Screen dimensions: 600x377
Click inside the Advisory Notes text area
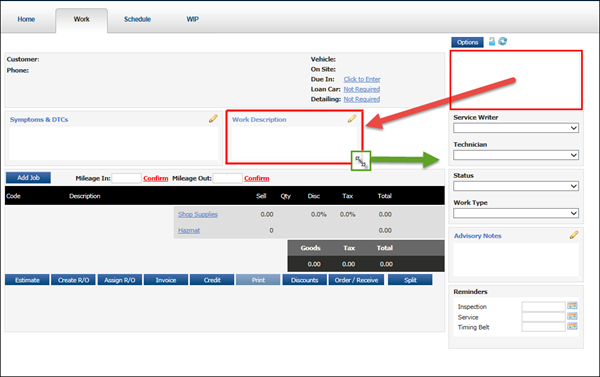(x=516, y=259)
